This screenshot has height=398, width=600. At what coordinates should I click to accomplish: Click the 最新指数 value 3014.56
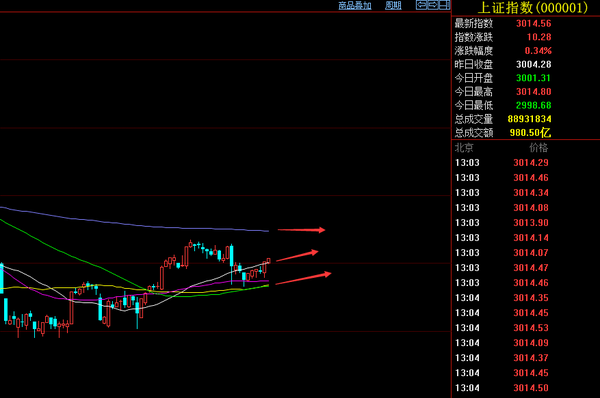click(533, 23)
